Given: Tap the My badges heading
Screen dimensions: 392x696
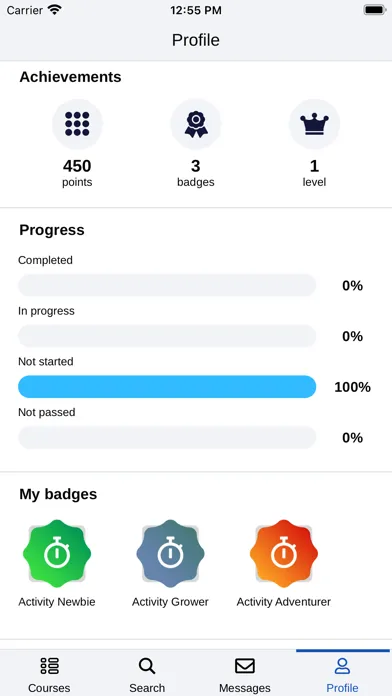Looking at the screenshot, I should tap(58, 494).
